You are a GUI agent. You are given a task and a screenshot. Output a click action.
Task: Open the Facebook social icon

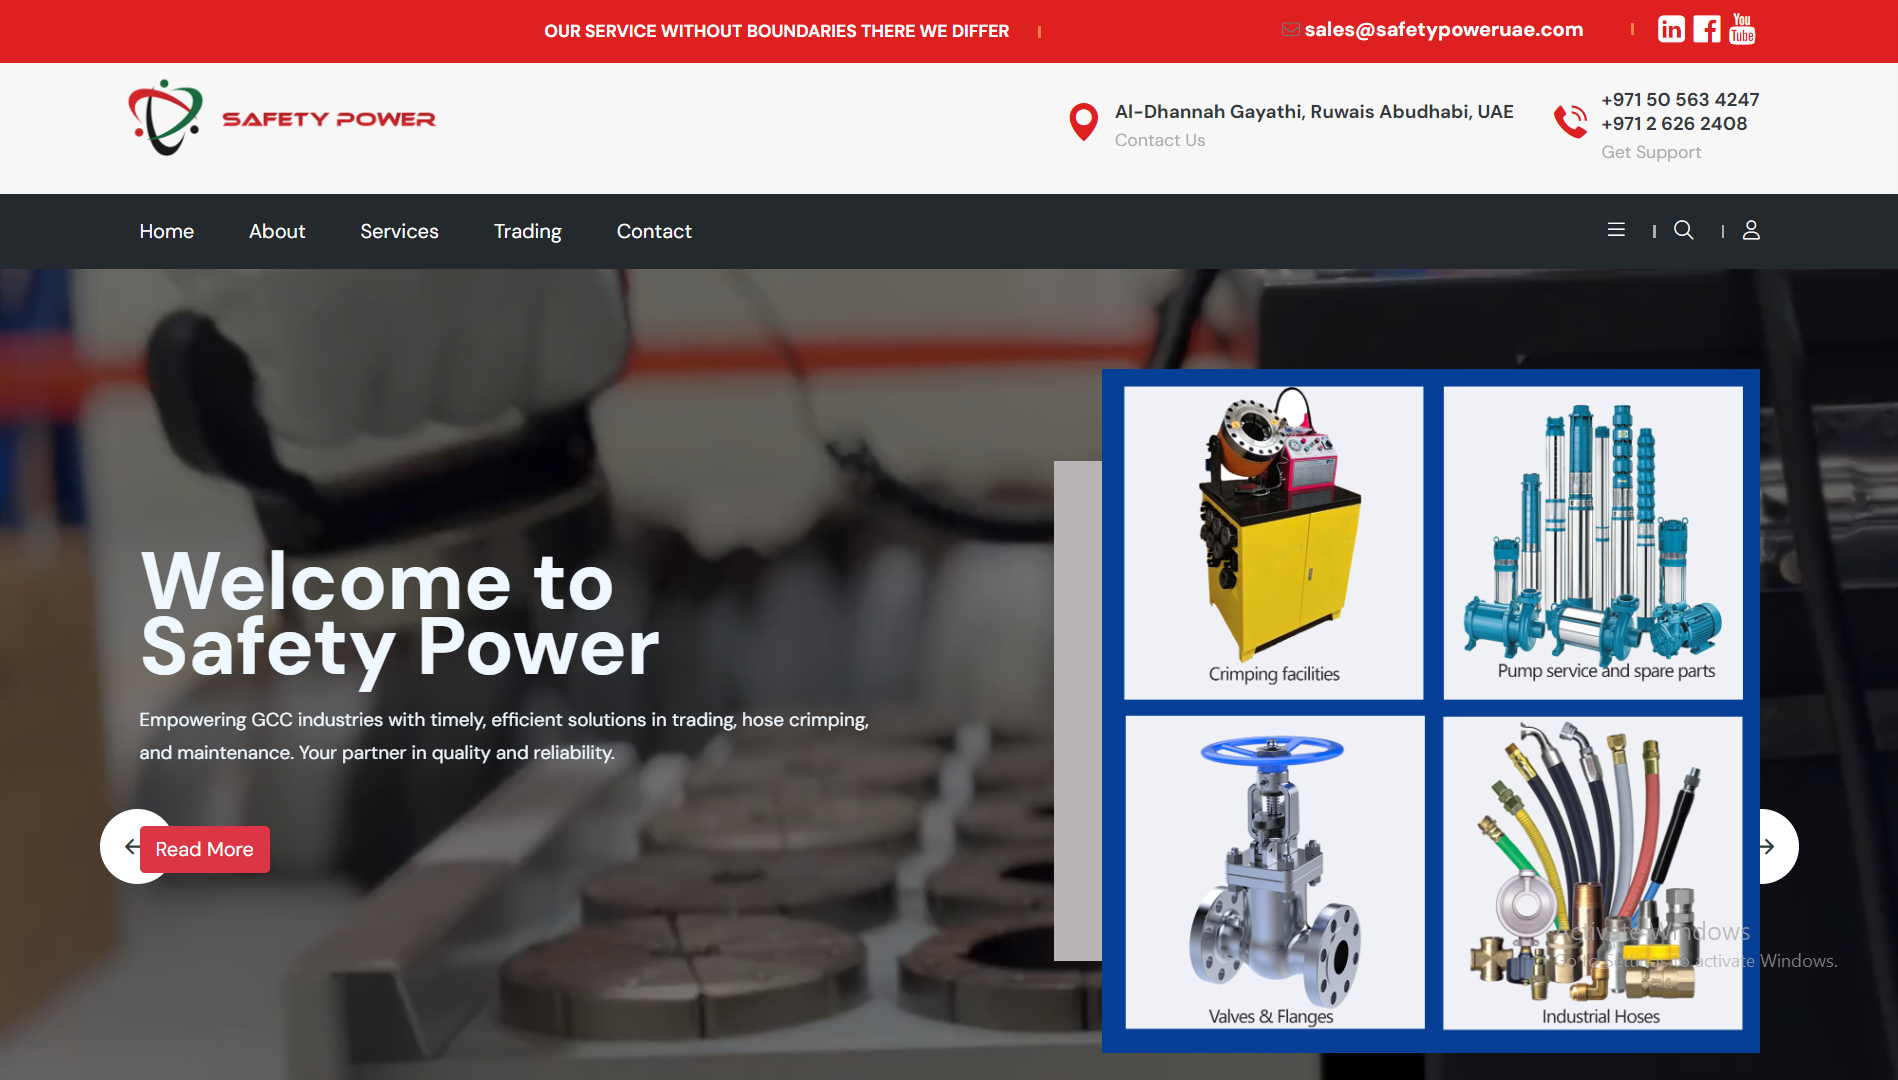click(1707, 30)
